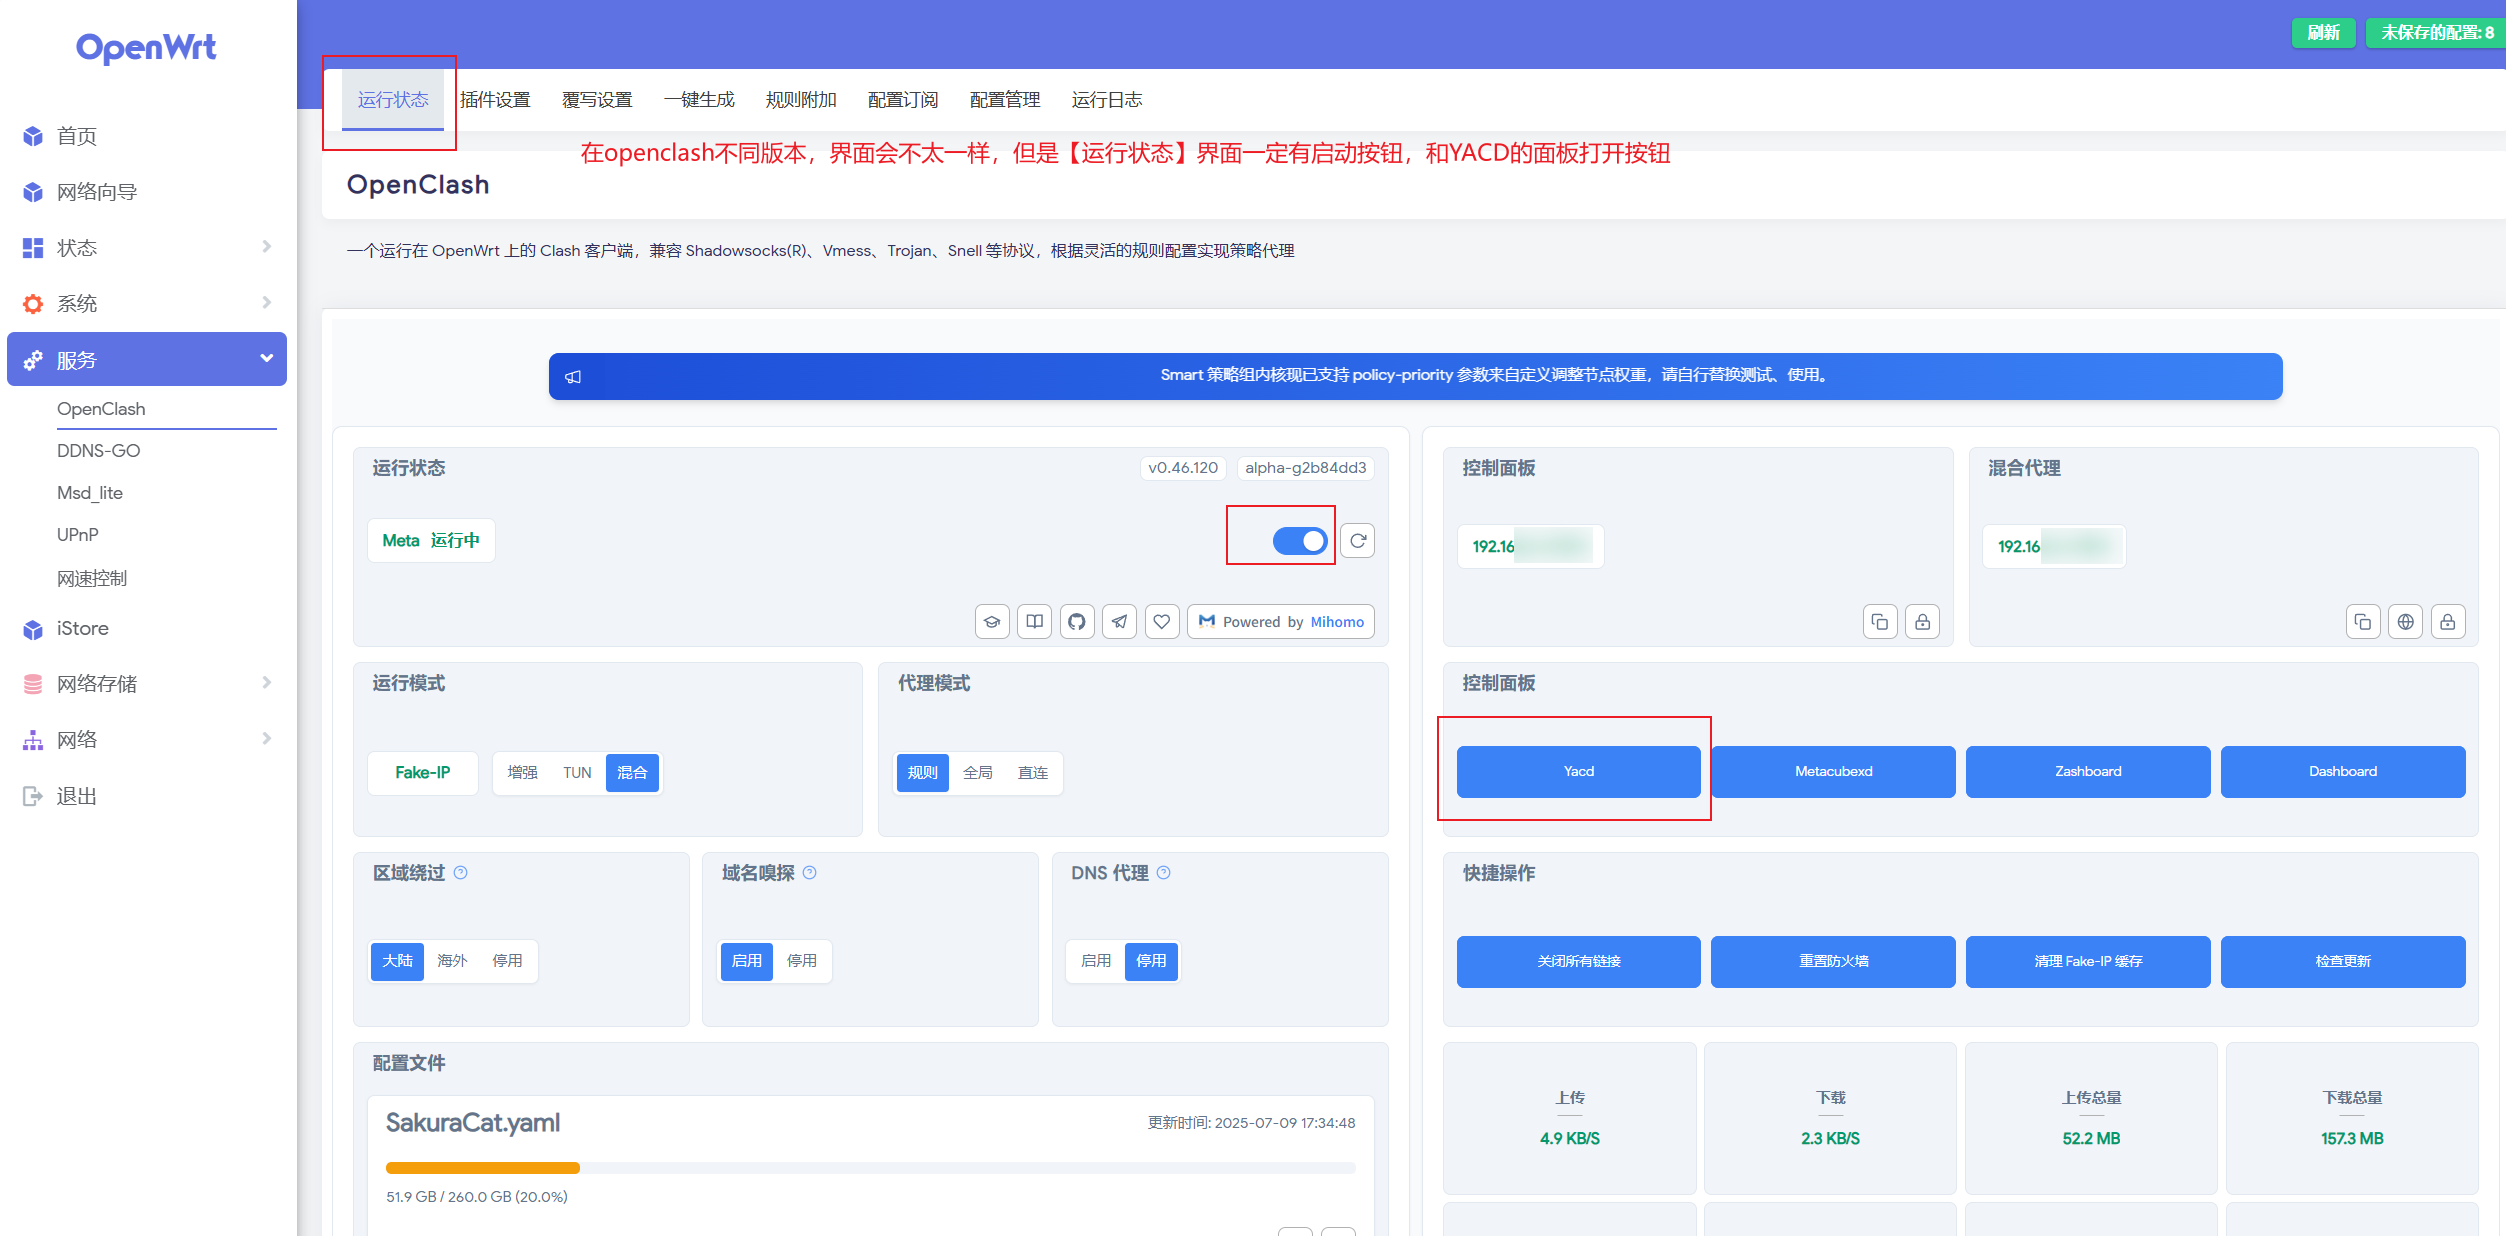Click the 未保存的配置: 8 badge

[x=2436, y=33]
